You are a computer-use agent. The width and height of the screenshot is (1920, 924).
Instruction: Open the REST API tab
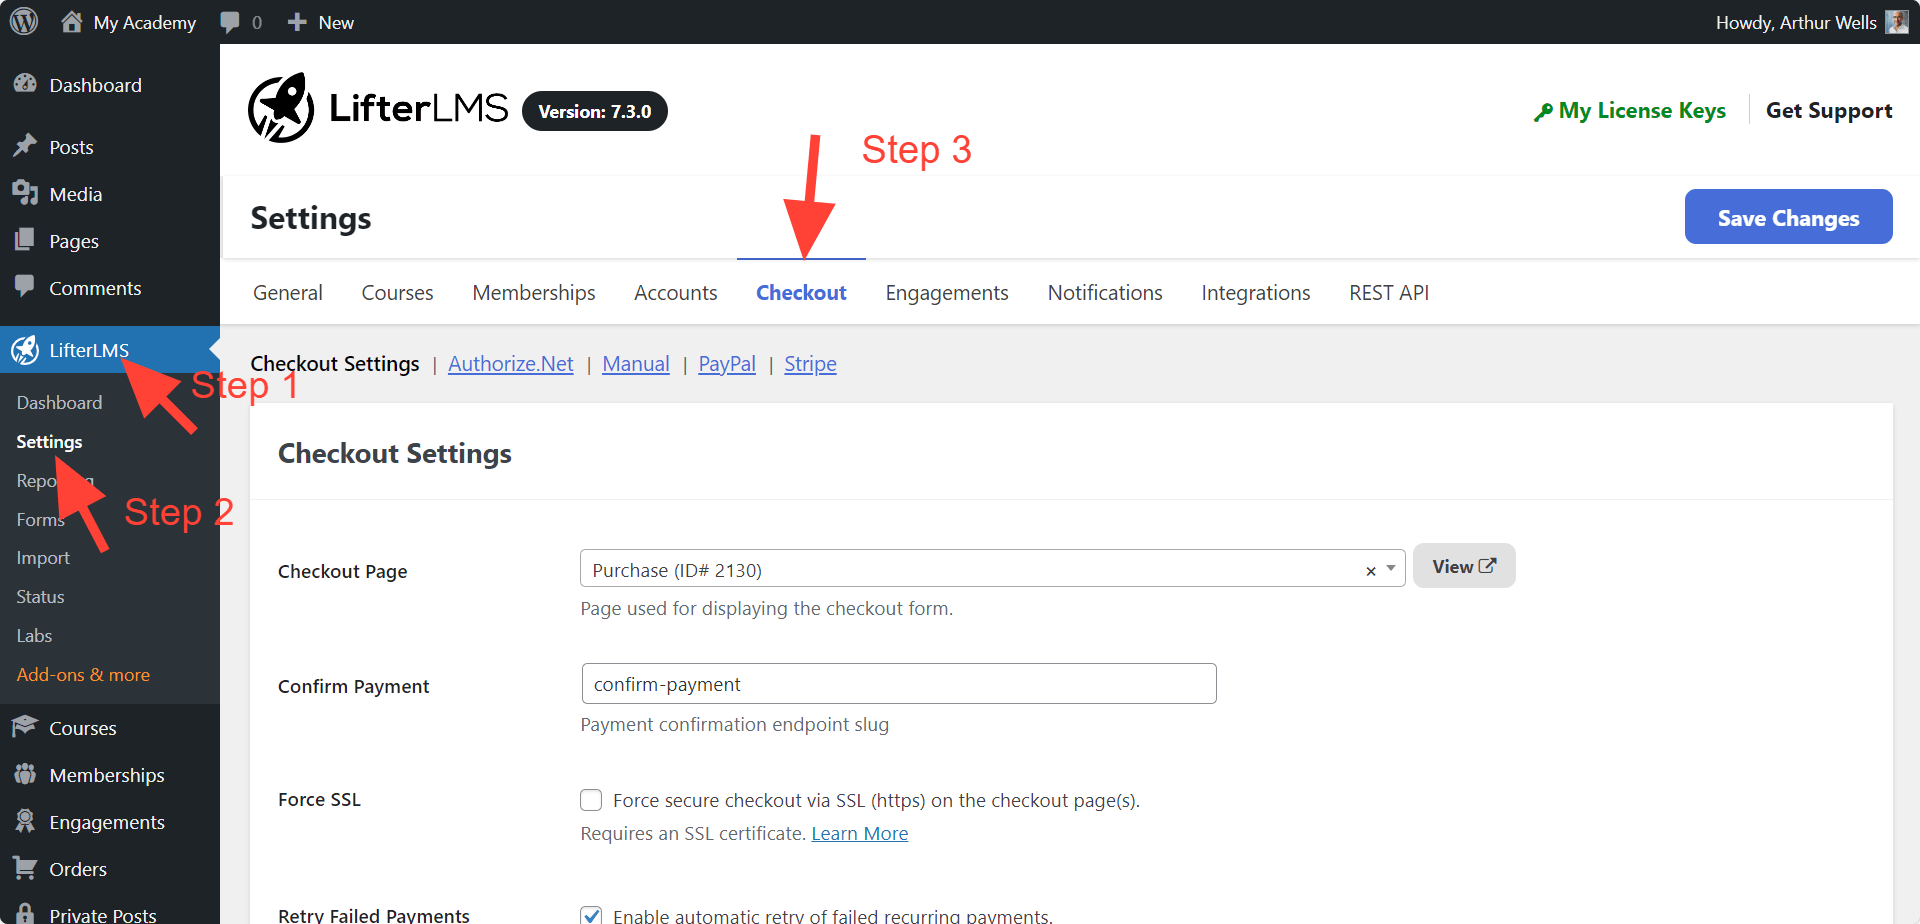1389,293
